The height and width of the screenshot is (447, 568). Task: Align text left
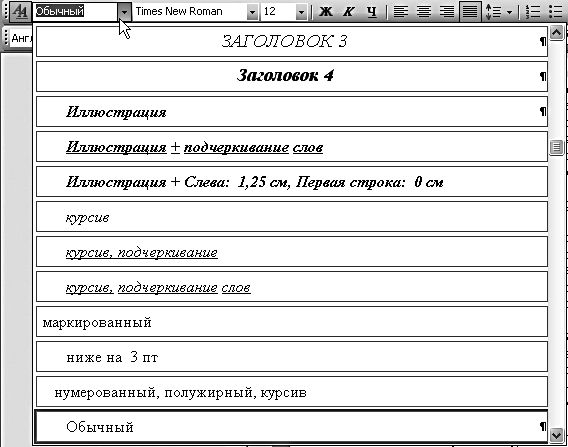(x=401, y=12)
